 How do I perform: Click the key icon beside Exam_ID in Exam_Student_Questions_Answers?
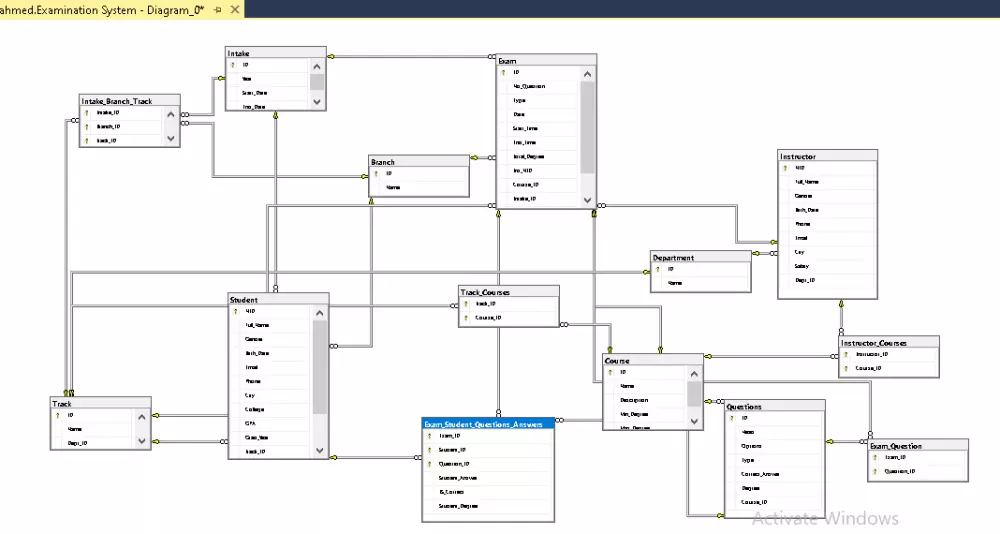pyautogui.click(x=430, y=436)
